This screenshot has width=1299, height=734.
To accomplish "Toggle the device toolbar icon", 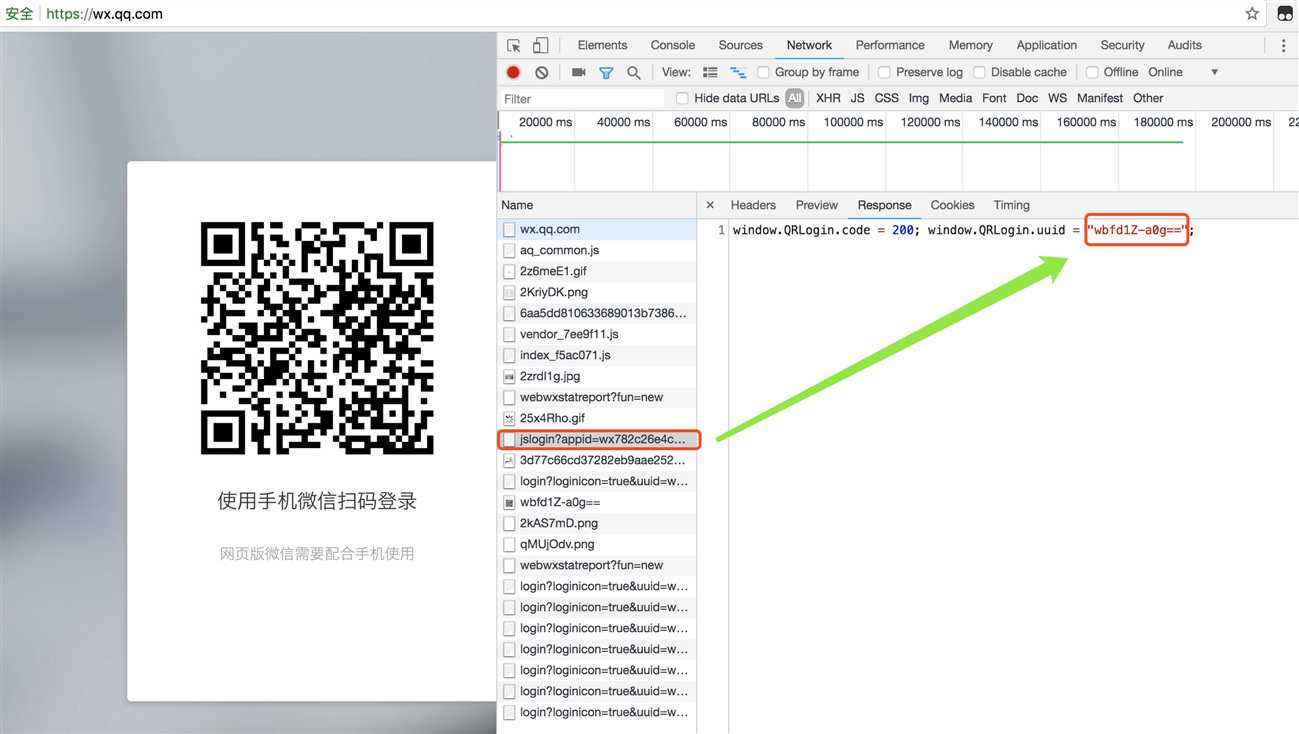I will click(x=540, y=45).
